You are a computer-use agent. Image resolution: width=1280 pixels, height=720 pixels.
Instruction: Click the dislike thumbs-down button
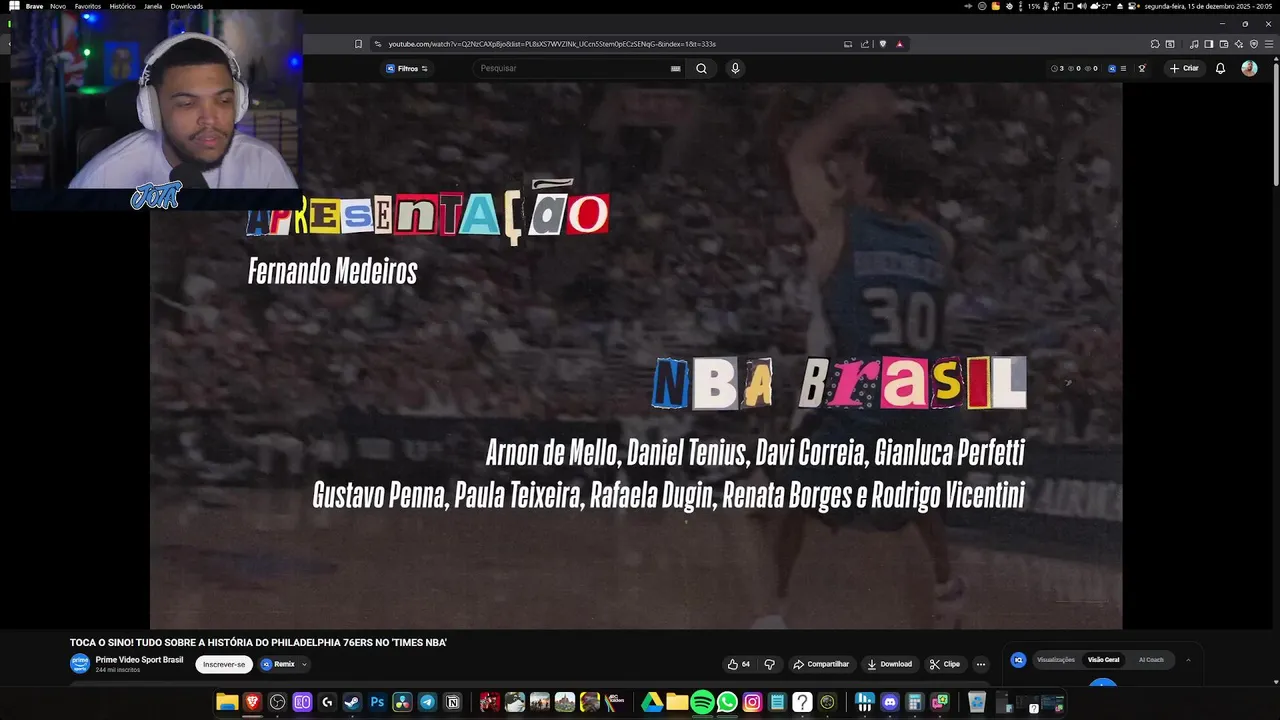tap(769, 664)
